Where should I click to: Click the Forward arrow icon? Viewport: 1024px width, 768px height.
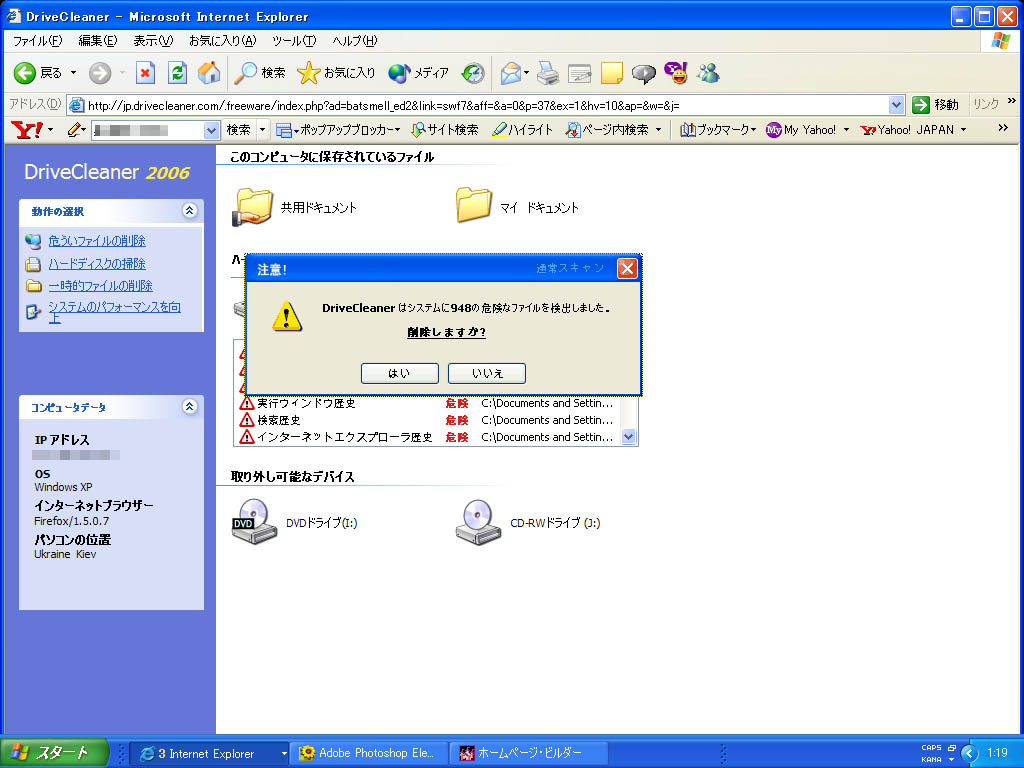pyautogui.click(x=100, y=72)
